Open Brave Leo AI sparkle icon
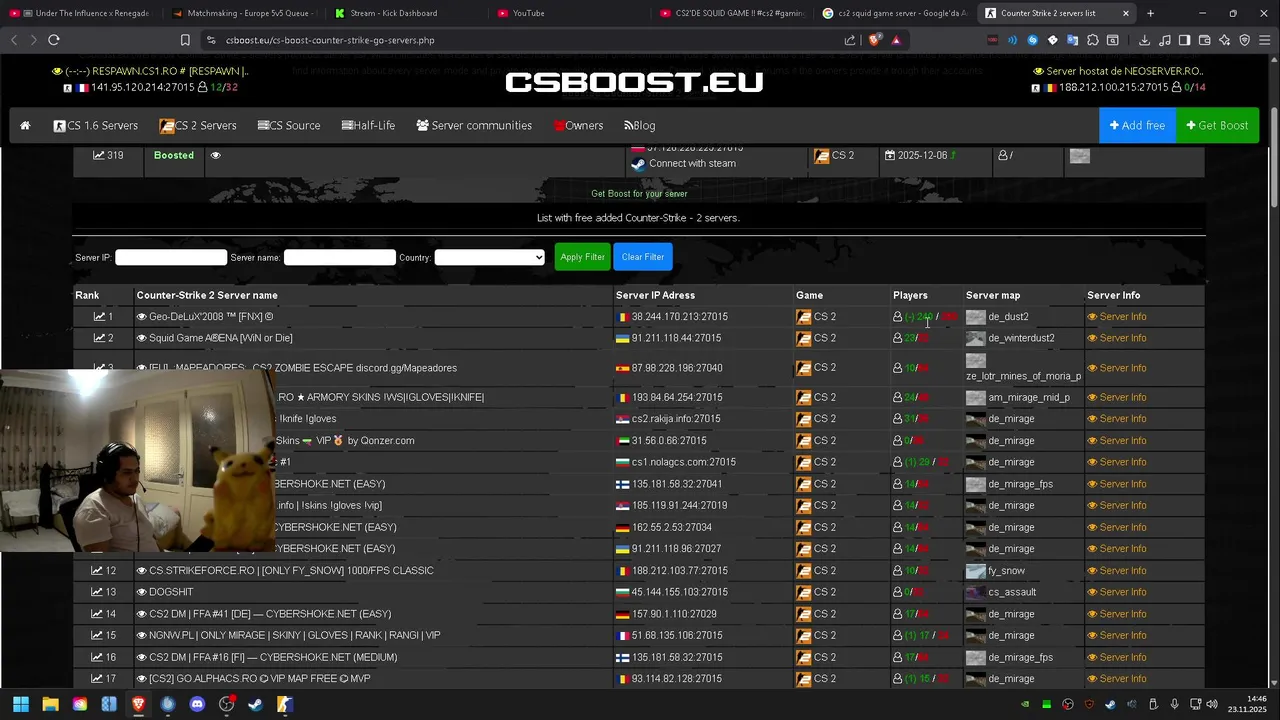This screenshot has width=1280, height=720. 1225,40
